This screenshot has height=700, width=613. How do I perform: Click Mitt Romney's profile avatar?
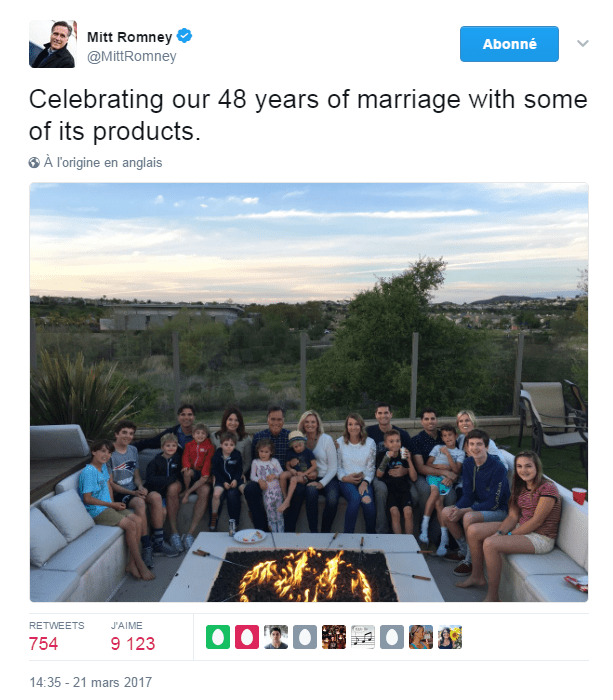click(53, 45)
